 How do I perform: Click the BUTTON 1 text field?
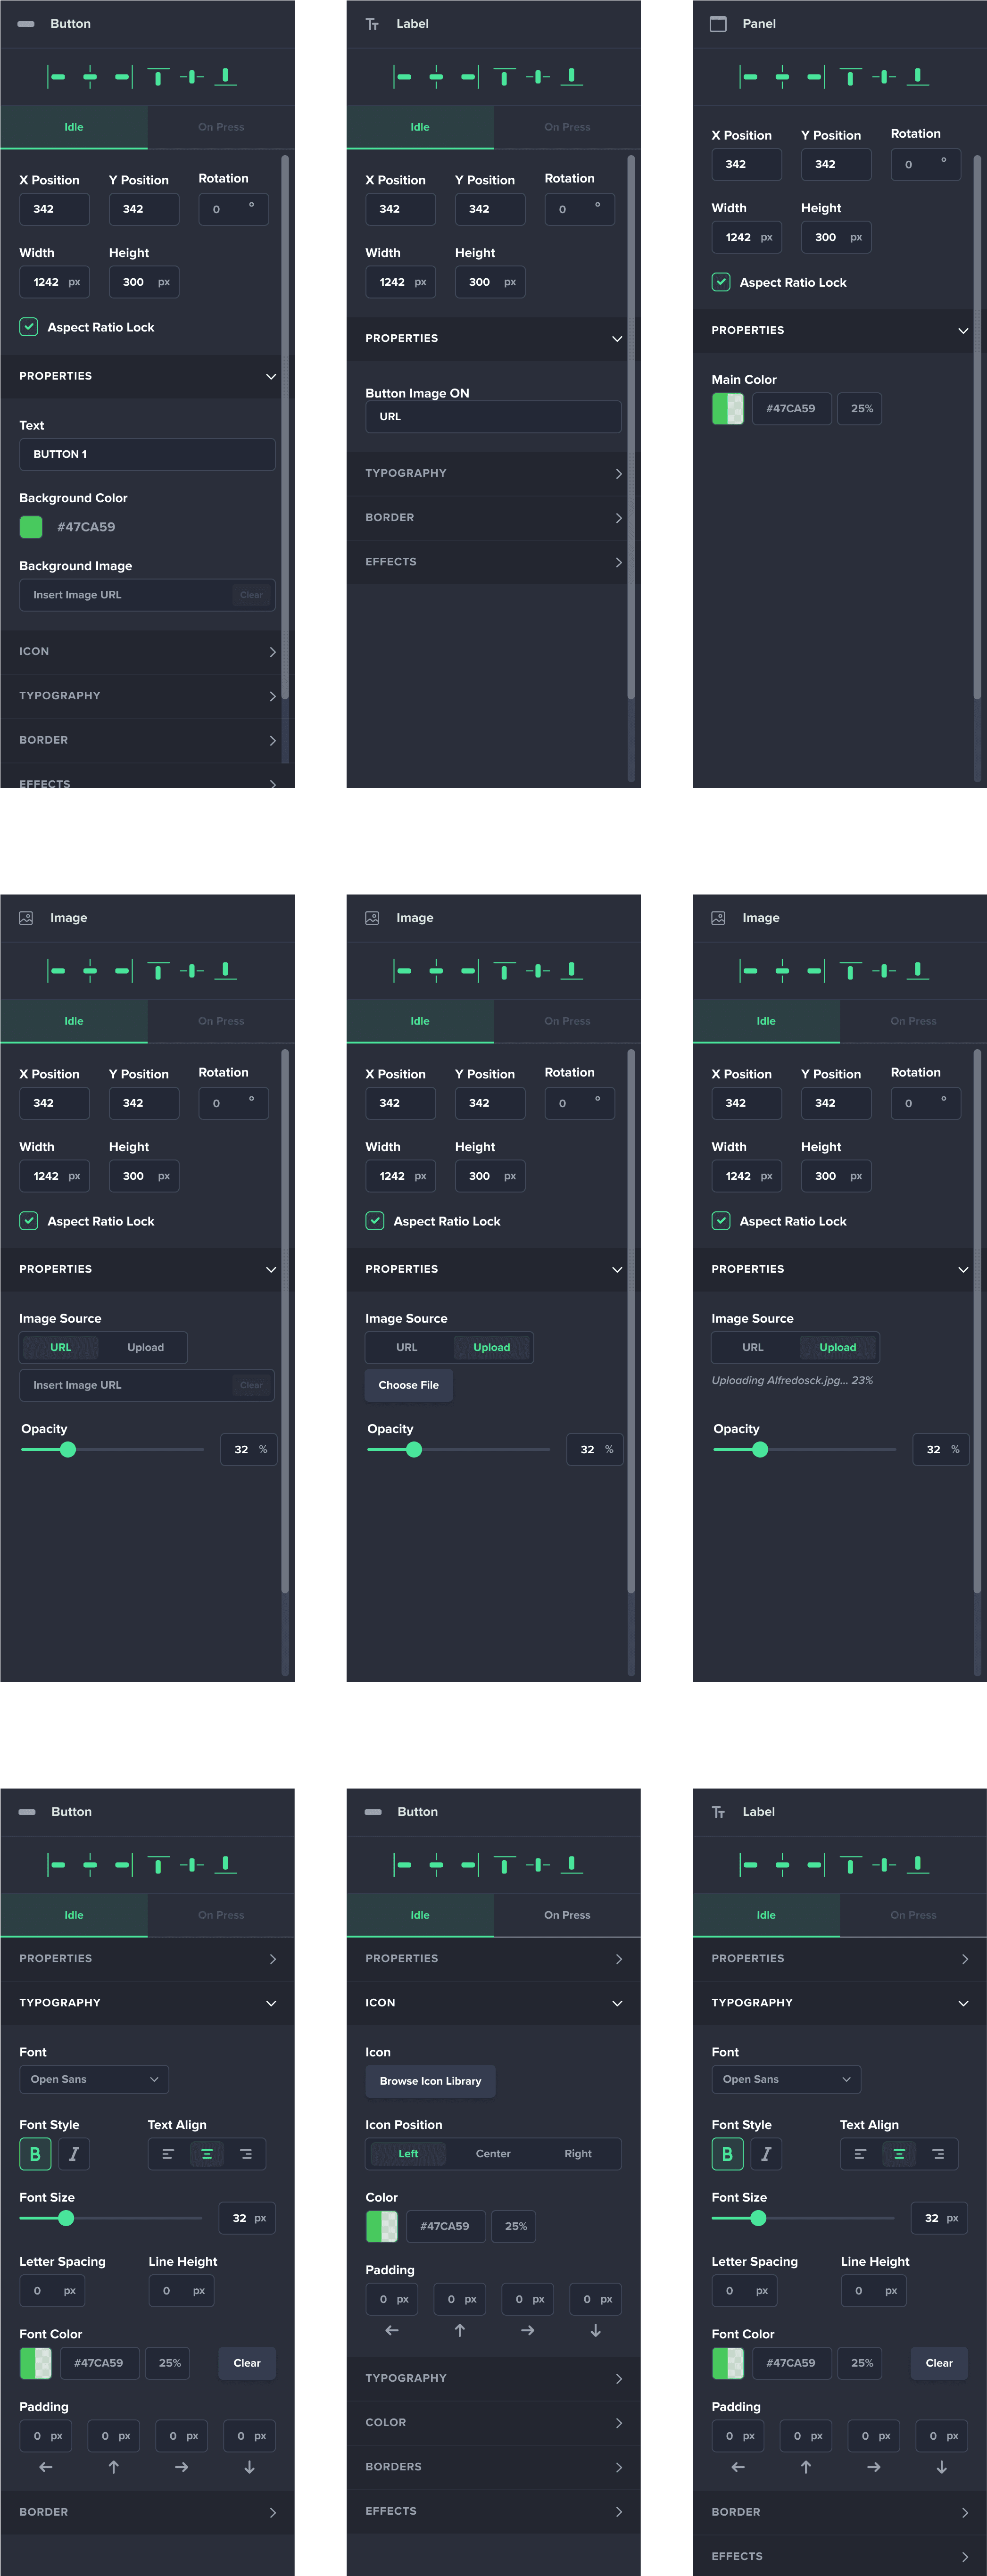[147, 454]
